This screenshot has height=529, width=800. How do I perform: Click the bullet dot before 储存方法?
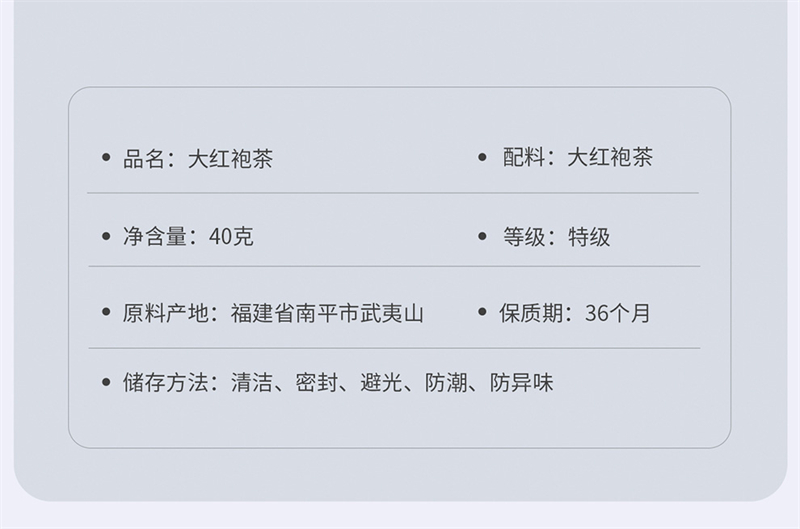point(106,382)
